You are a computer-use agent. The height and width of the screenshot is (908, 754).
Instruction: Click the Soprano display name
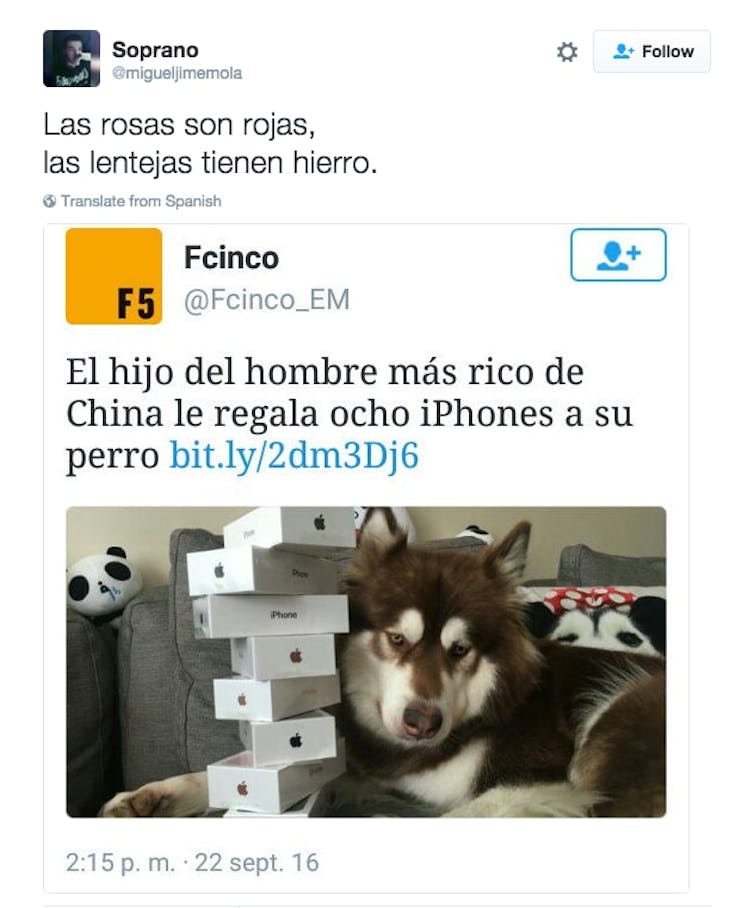(155, 50)
